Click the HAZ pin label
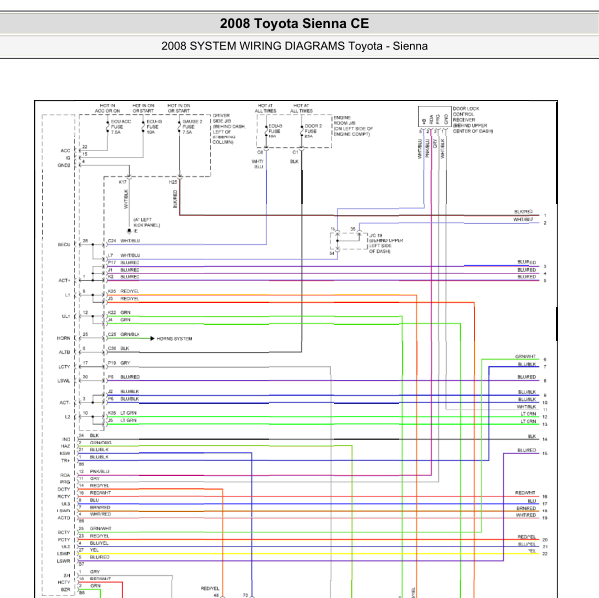The height and width of the screenshot is (598, 599). coord(65,447)
